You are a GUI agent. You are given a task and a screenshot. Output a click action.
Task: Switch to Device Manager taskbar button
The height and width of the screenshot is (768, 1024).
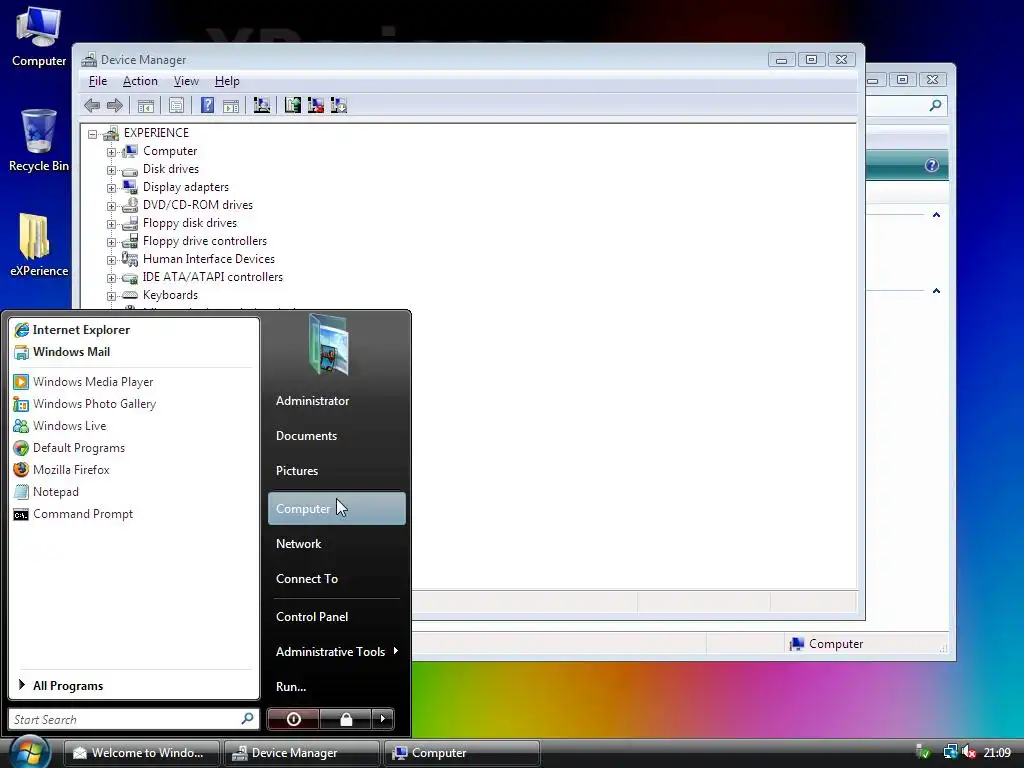[302, 753]
